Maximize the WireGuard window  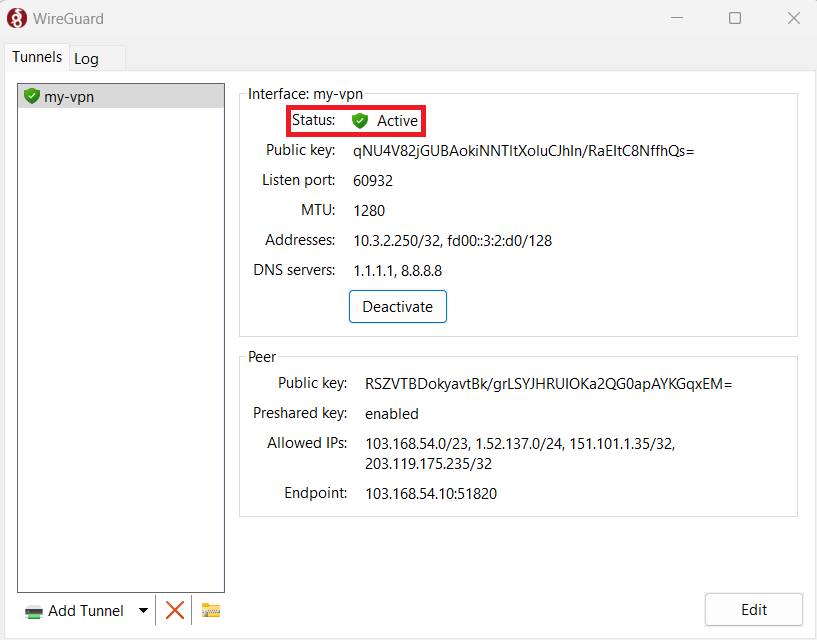[735, 18]
